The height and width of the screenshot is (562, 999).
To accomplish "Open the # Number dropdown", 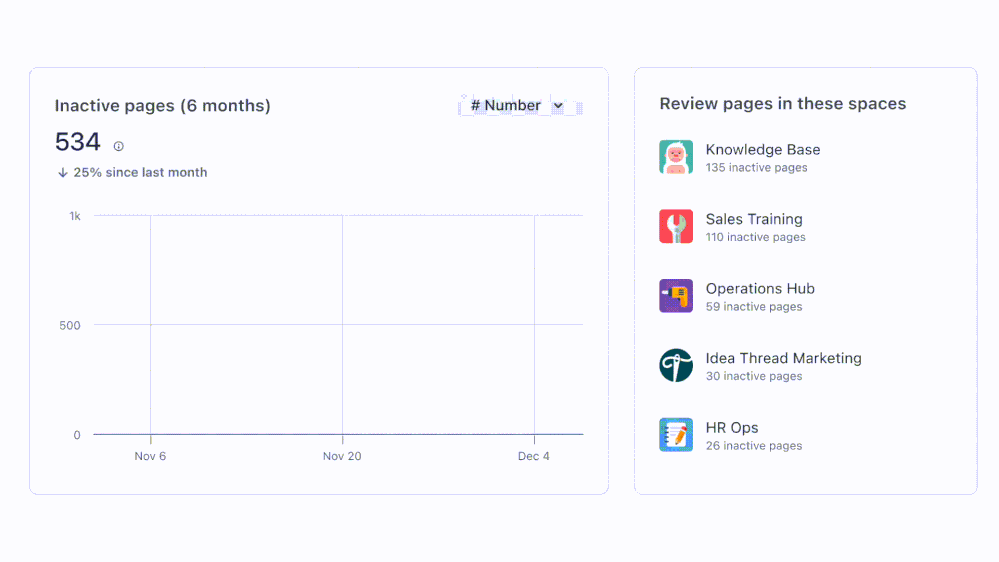I will tap(520, 106).
